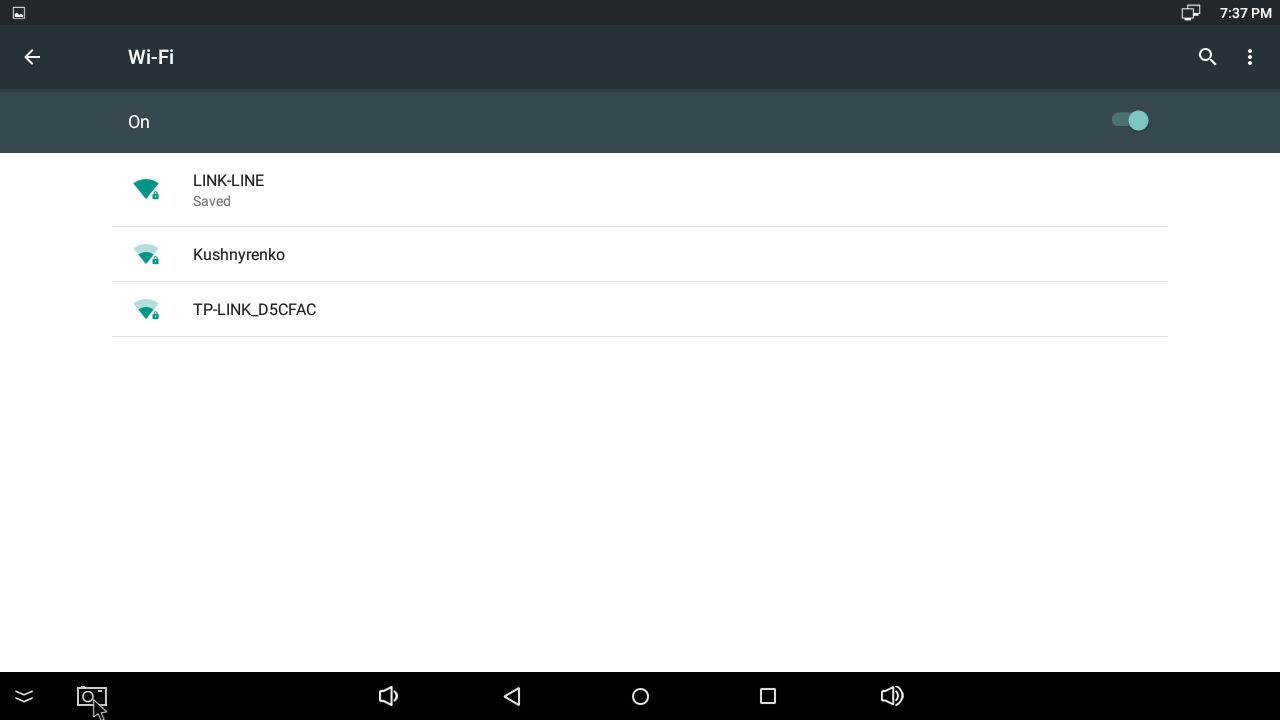Screen dimensions: 1280x720
Task: Connect to the Kushnyrenko network
Action: pyautogui.click(x=640, y=254)
